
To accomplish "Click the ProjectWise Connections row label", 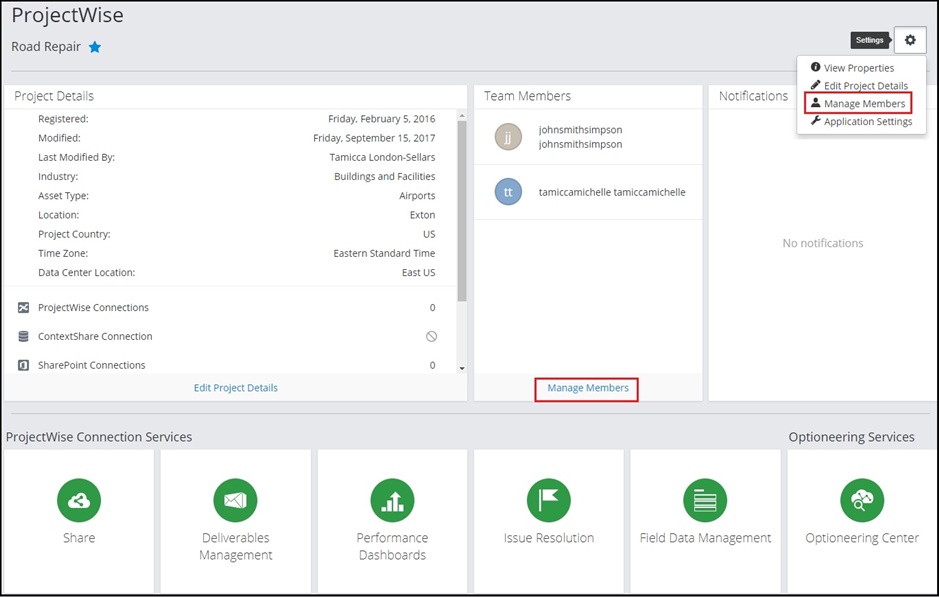I will coord(93,308).
